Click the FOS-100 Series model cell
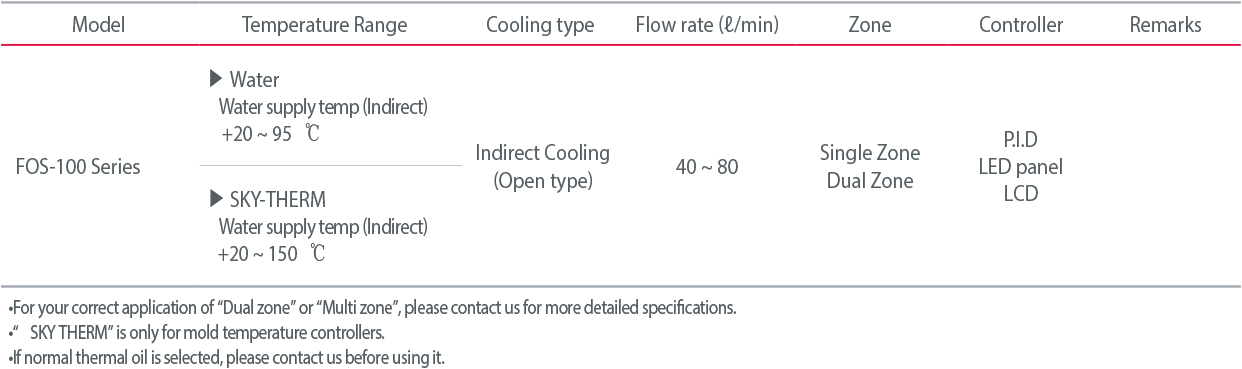Screen dimensions: 1242x369 click(78, 167)
